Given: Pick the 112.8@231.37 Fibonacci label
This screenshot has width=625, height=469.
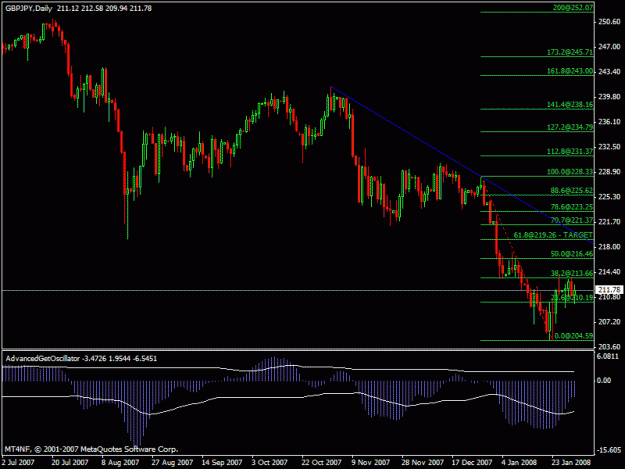Looking at the screenshot, I should [570, 151].
